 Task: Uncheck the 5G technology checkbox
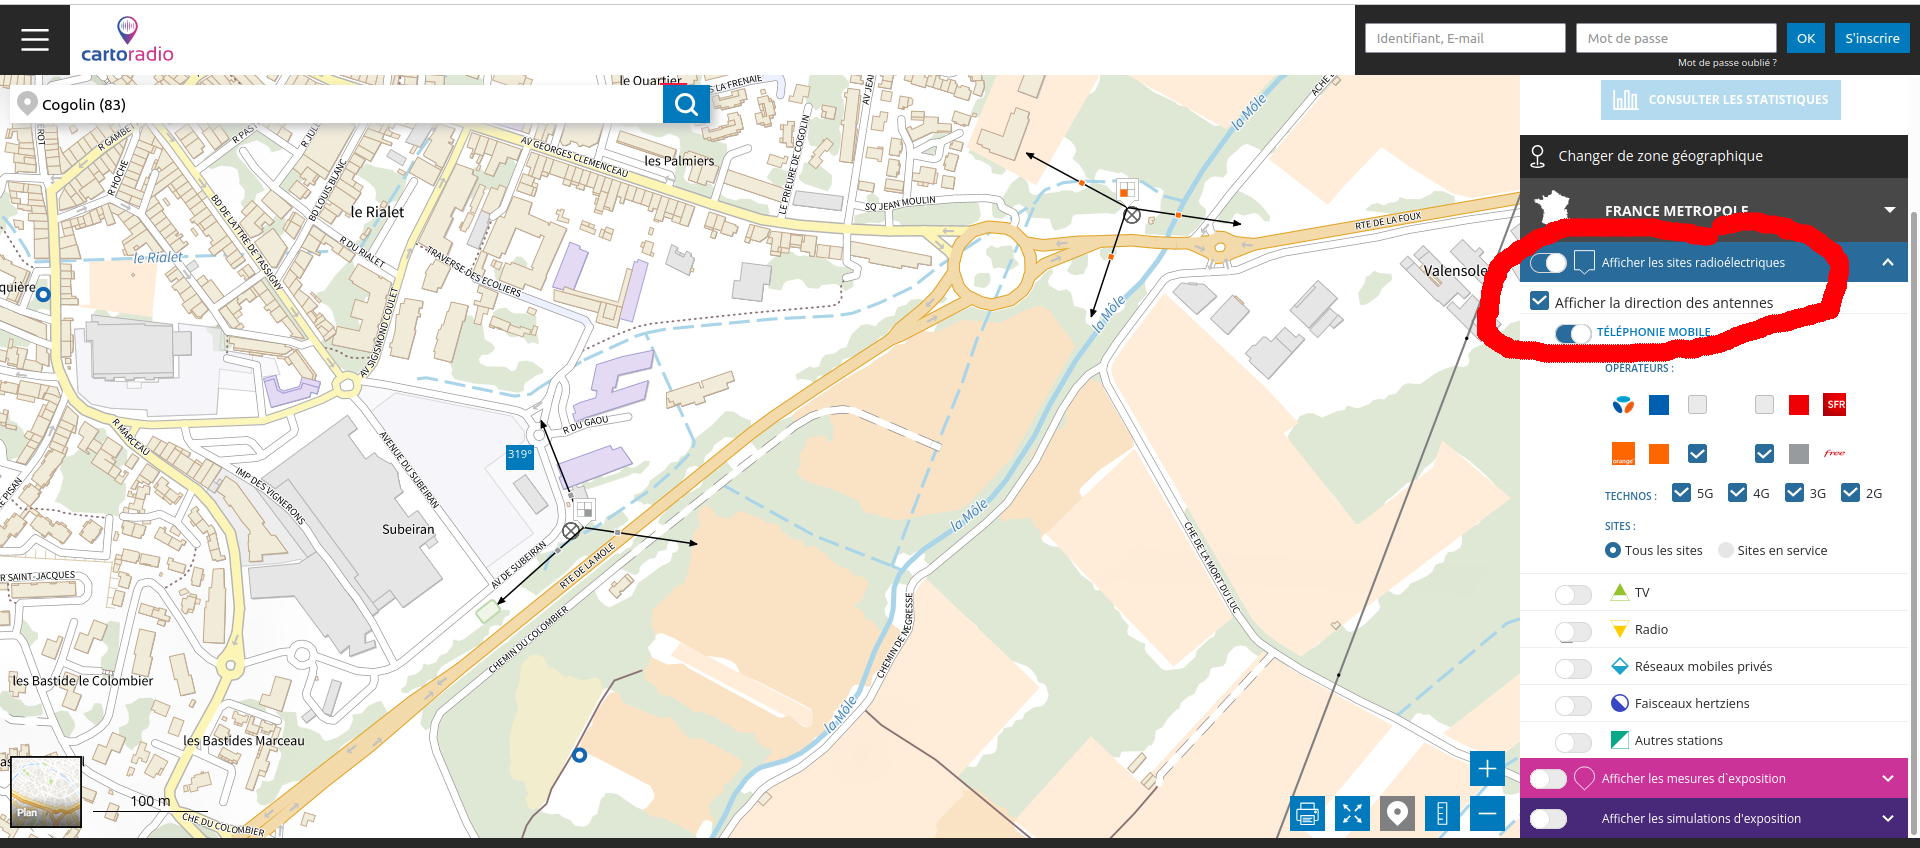[1681, 493]
